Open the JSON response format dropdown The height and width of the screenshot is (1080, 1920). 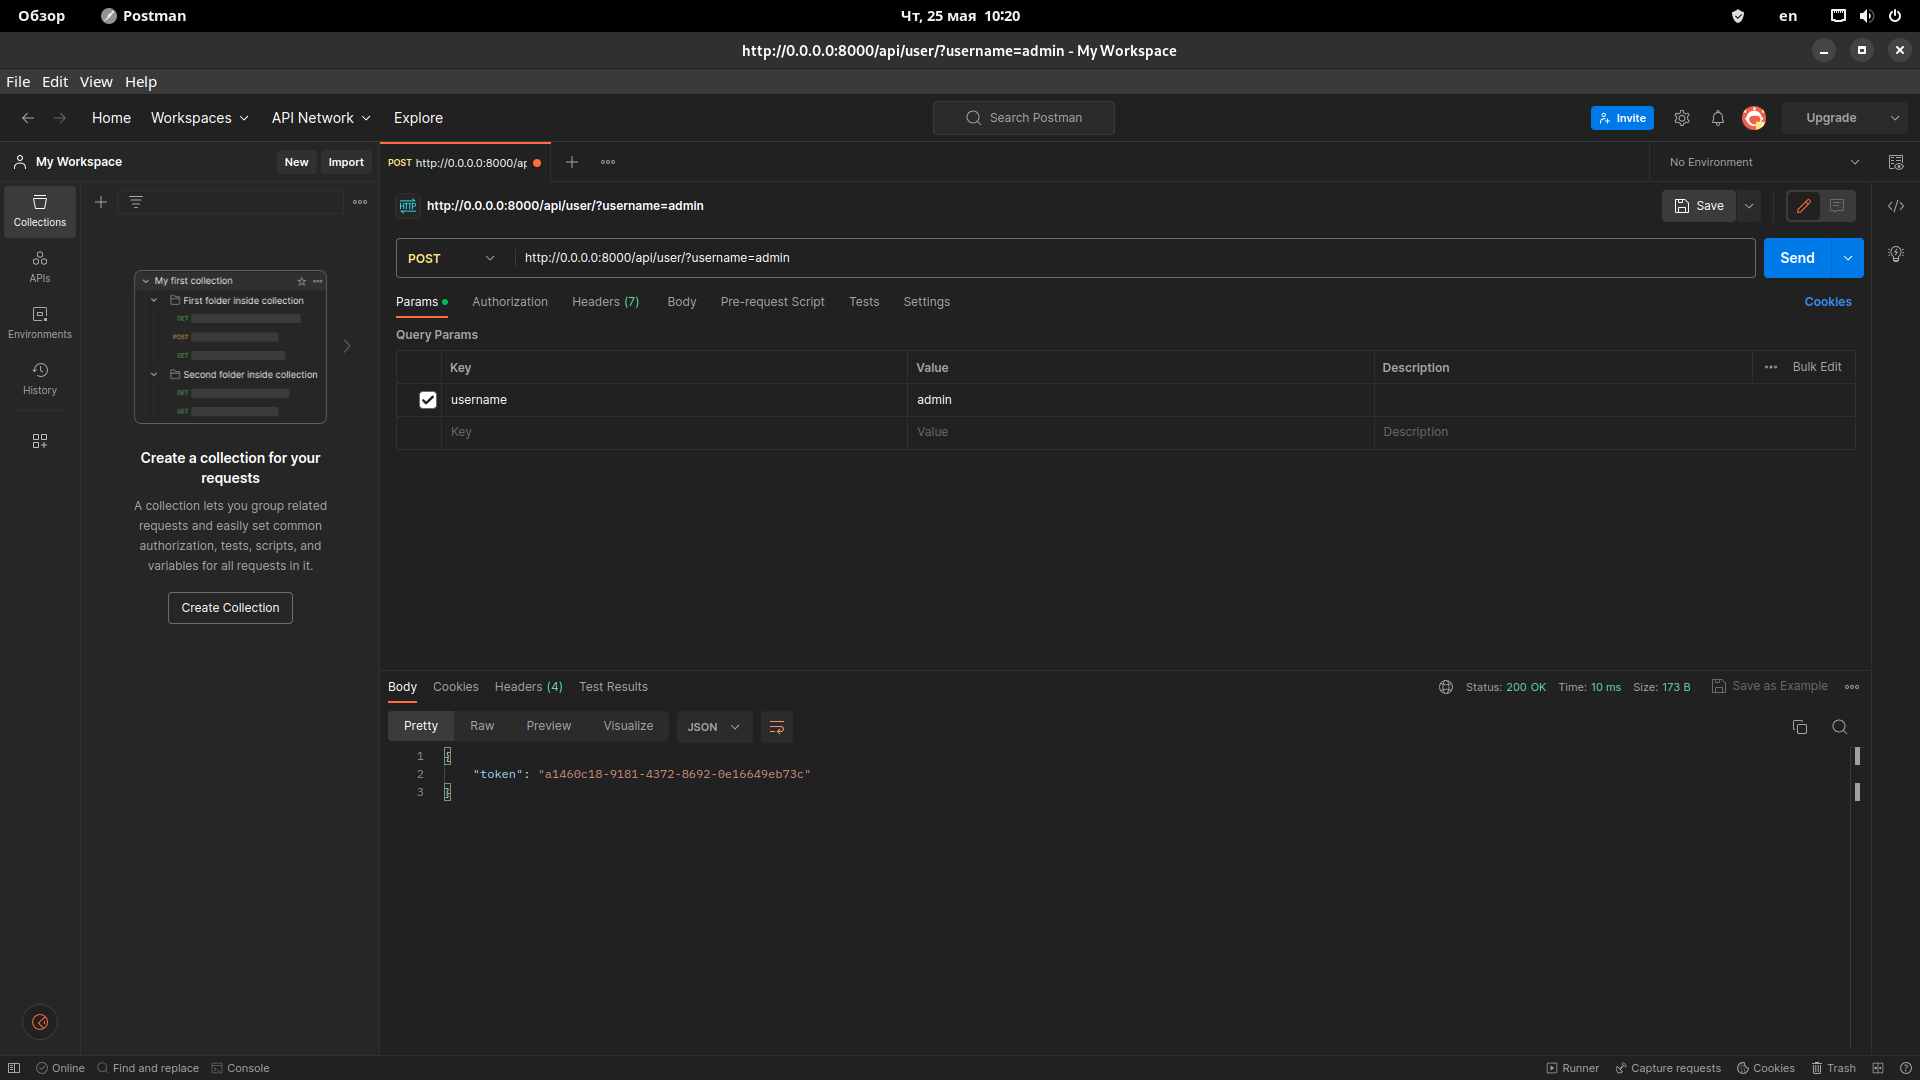tap(713, 727)
